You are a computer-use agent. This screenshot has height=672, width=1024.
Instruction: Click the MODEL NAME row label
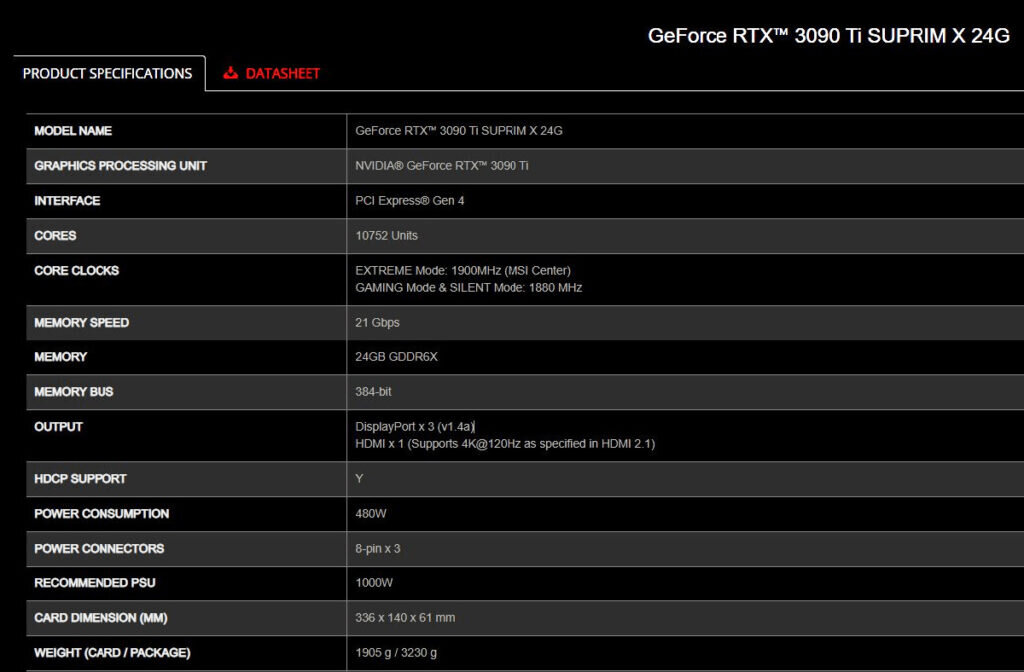[73, 131]
